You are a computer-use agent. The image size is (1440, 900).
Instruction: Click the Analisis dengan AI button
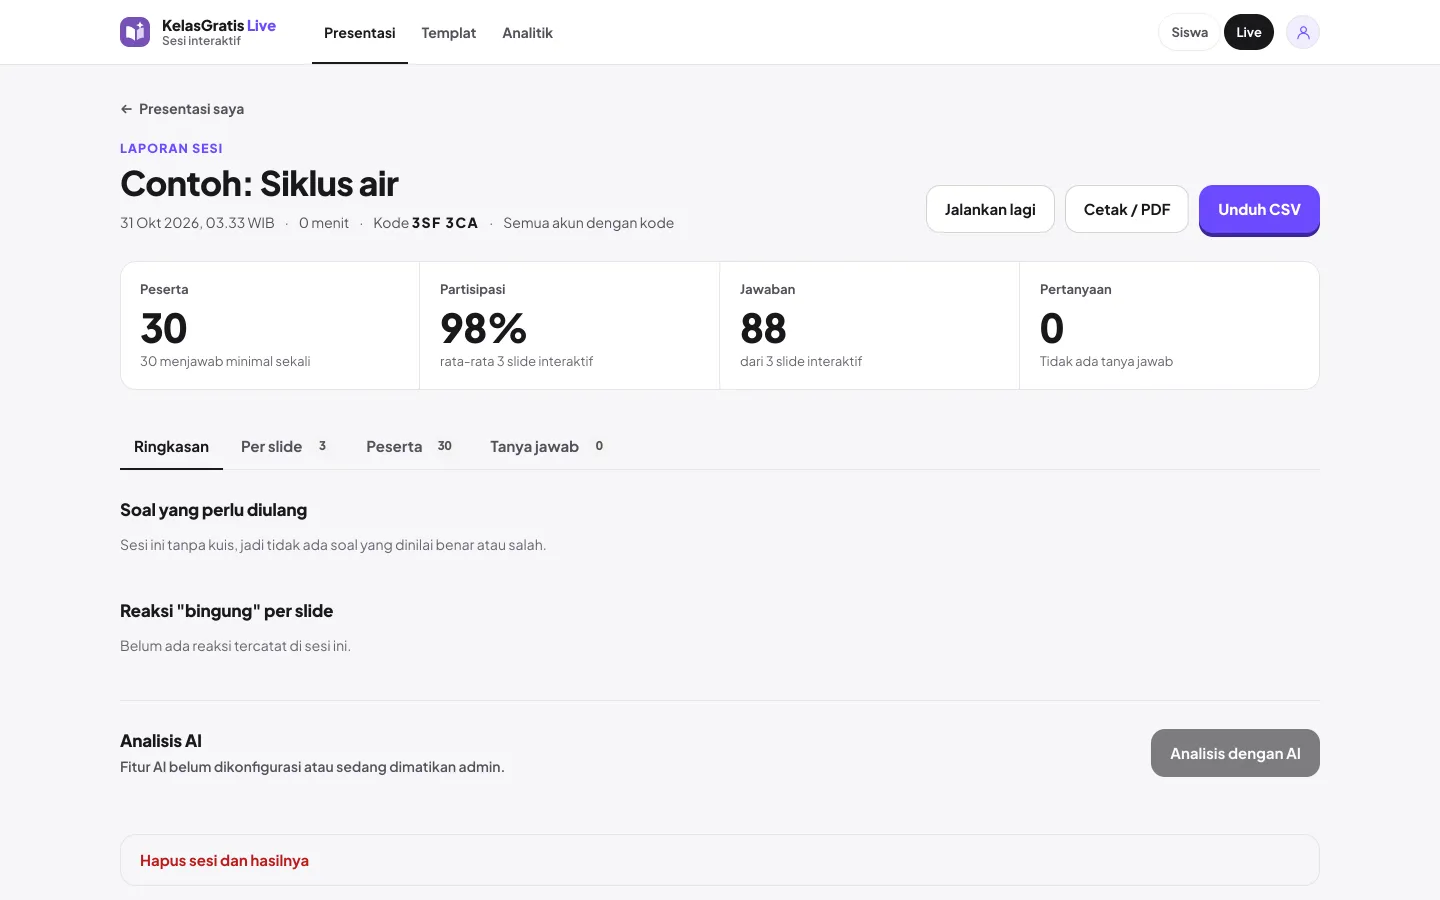point(1235,753)
